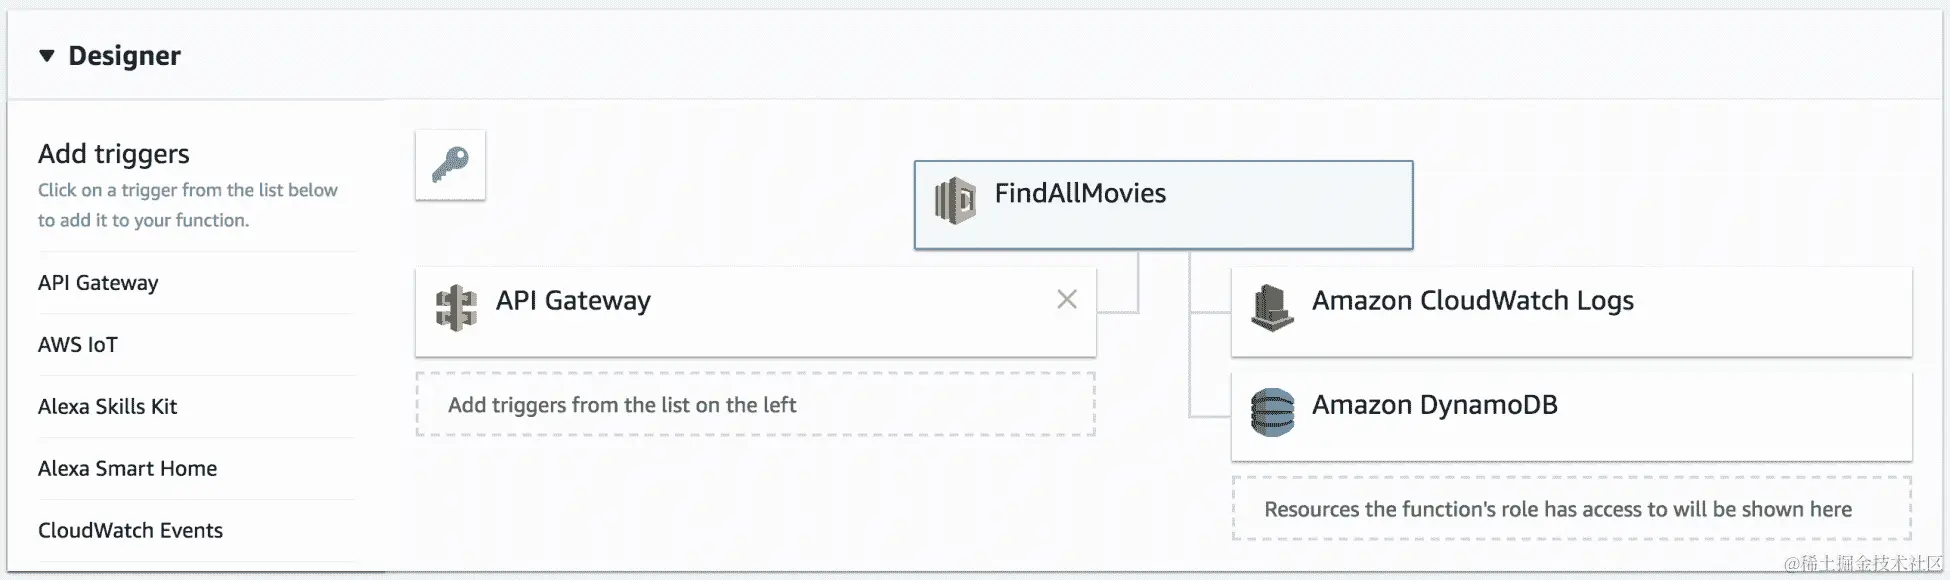This screenshot has height=580, width=1950.
Task: Click the Add triggers heading
Action: [x=114, y=154]
